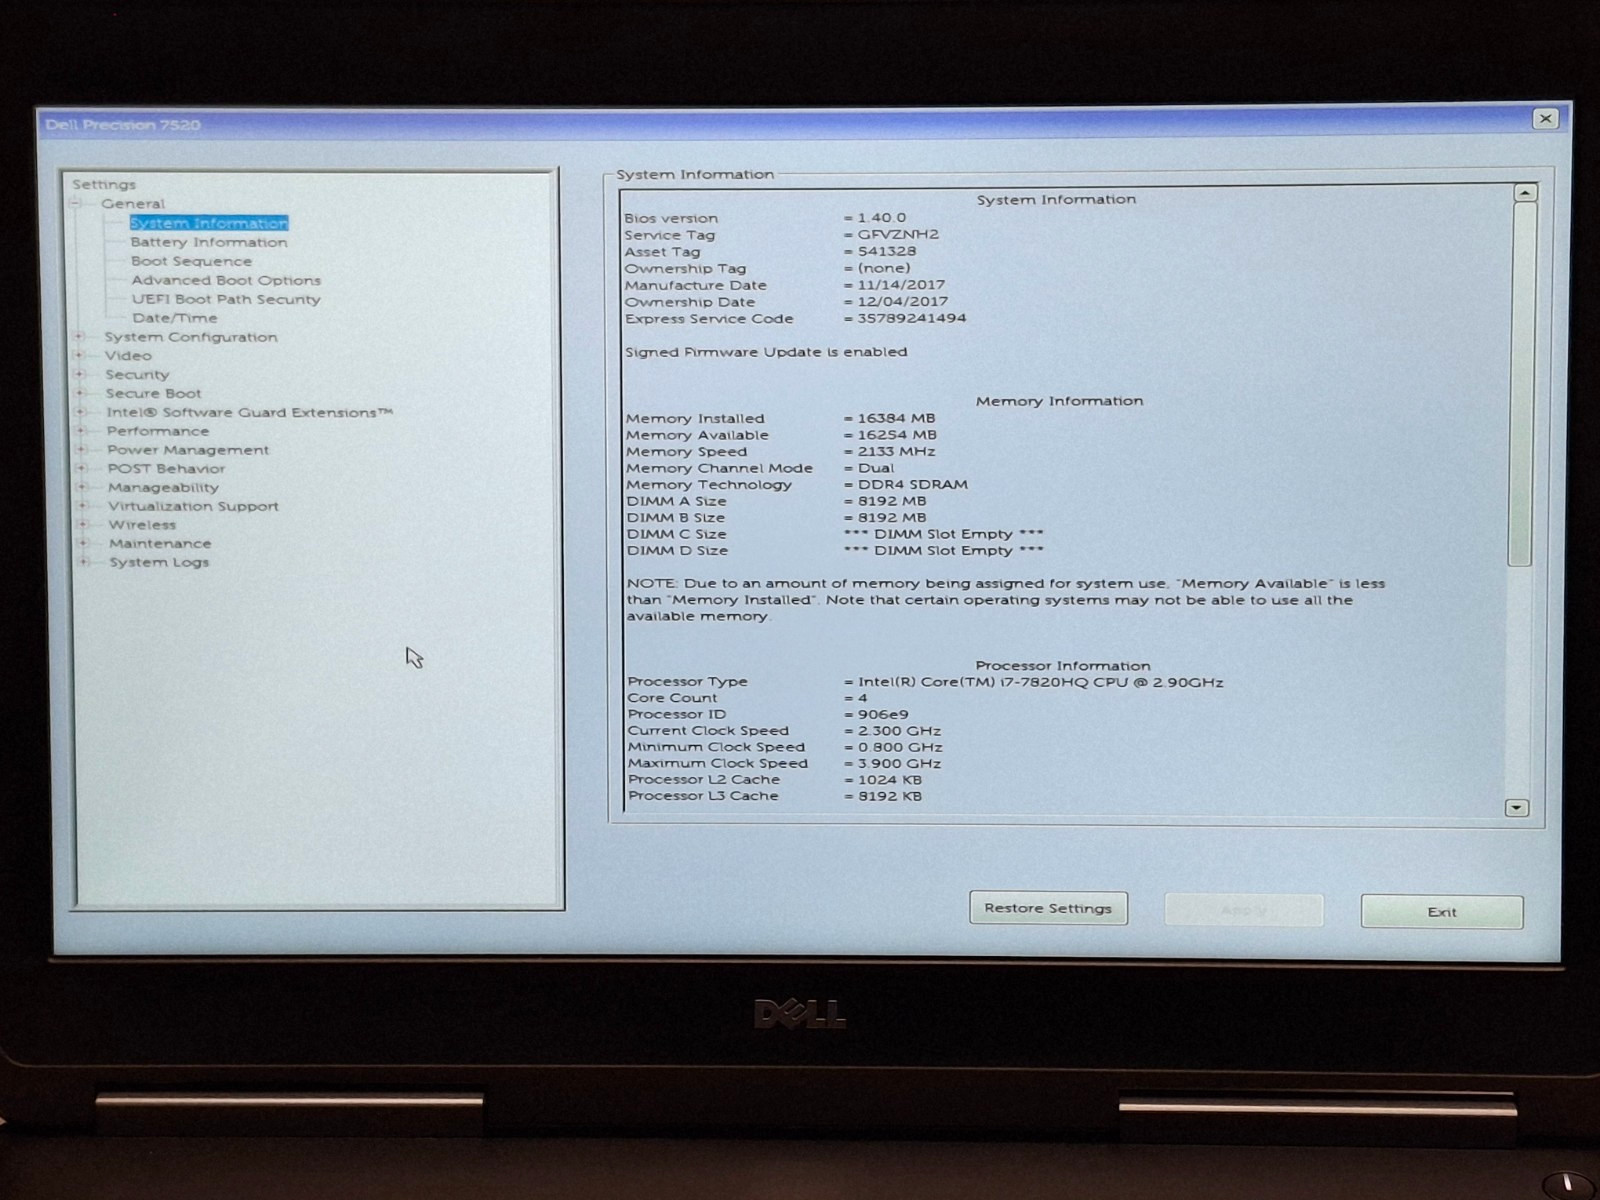The width and height of the screenshot is (1600, 1200).
Task: Select the Security category label
Action: tap(137, 374)
